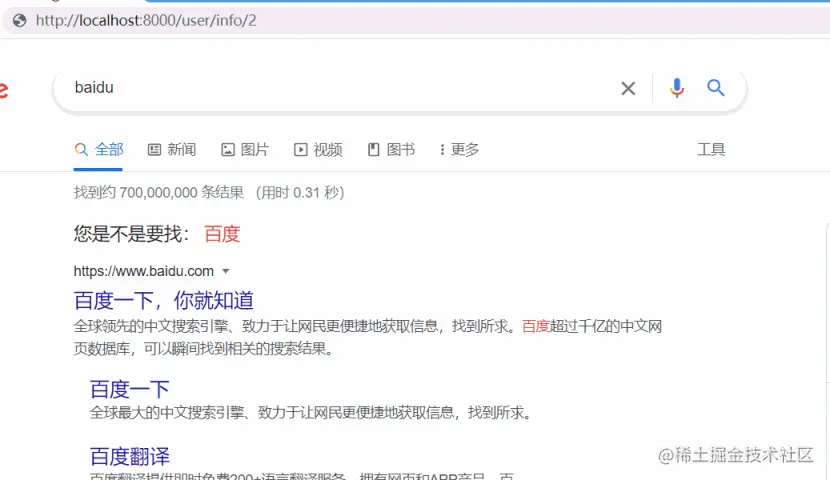Open the 工具 search tools

click(x=710, y=150)
